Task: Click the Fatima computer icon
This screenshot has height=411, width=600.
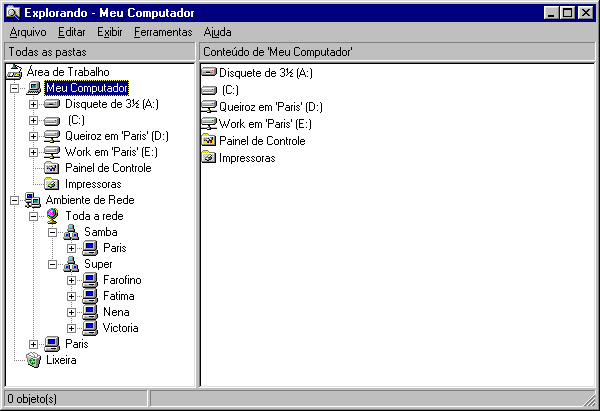Action: [x=90, y=296]
